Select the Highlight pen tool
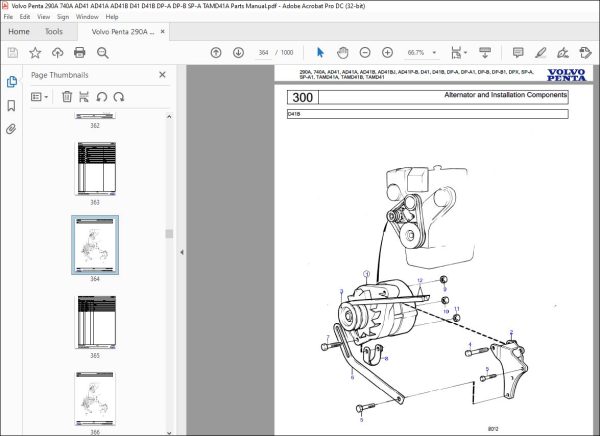600x436 pixels. [540, 52]
